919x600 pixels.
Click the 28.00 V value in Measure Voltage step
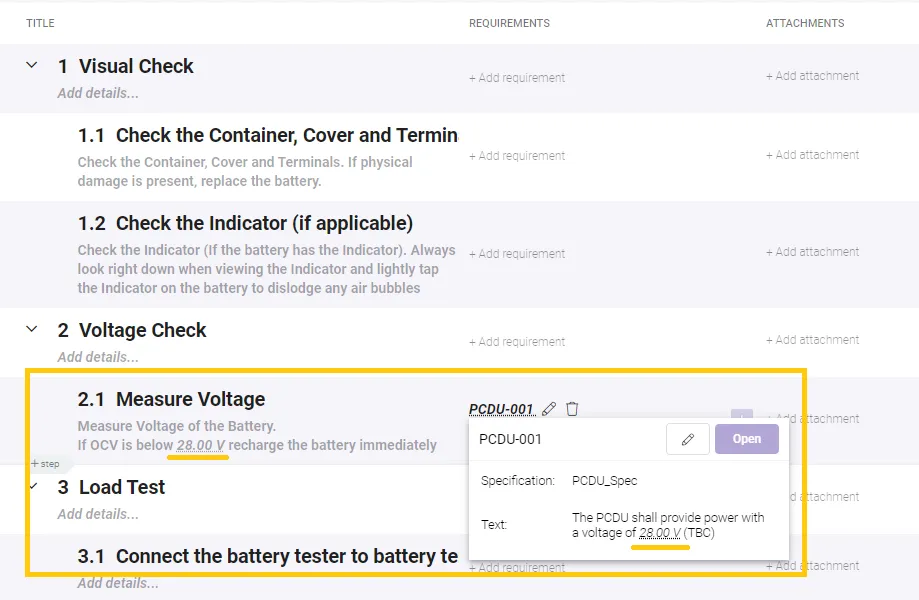point(200,445)
